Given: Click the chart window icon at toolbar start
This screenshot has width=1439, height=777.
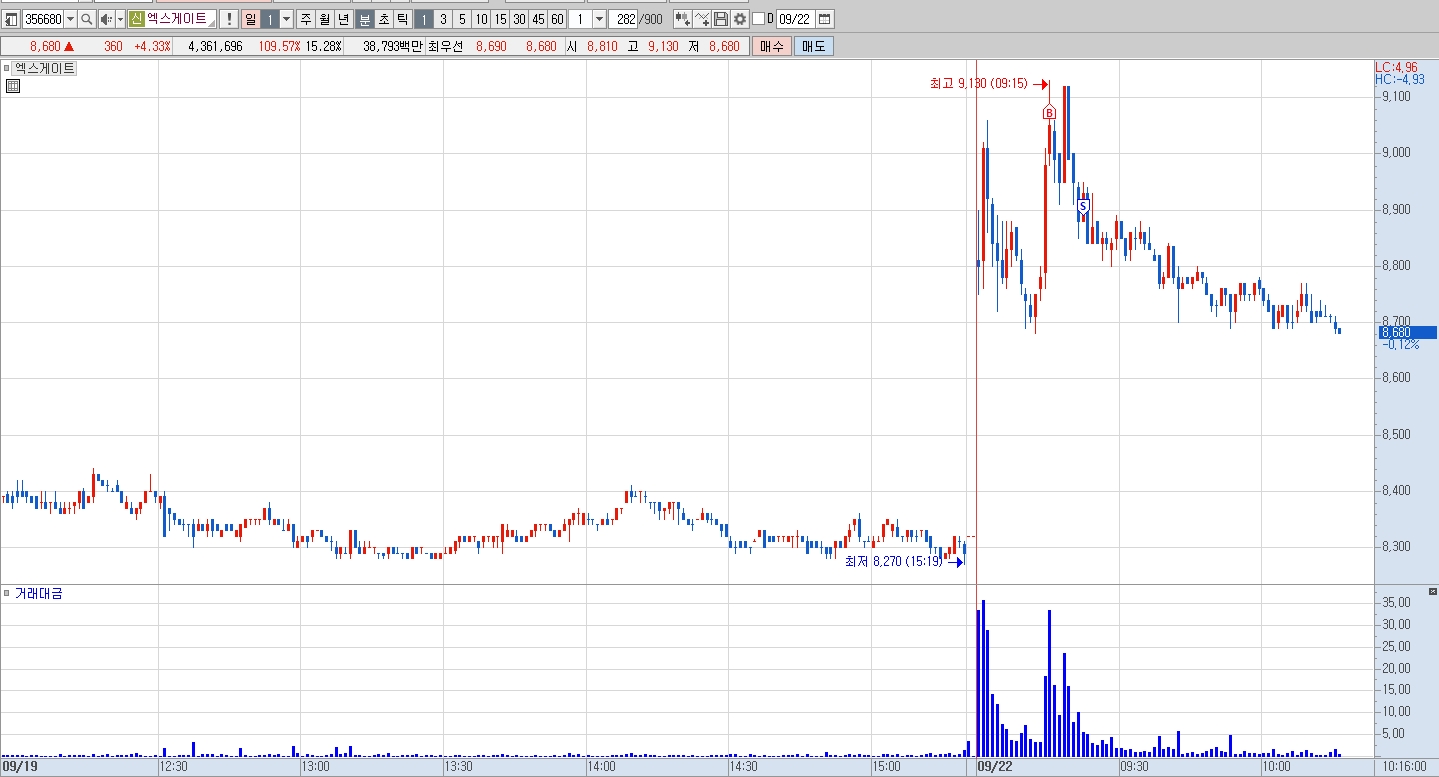Looking at the screenshot, I should tap(11, 19).
